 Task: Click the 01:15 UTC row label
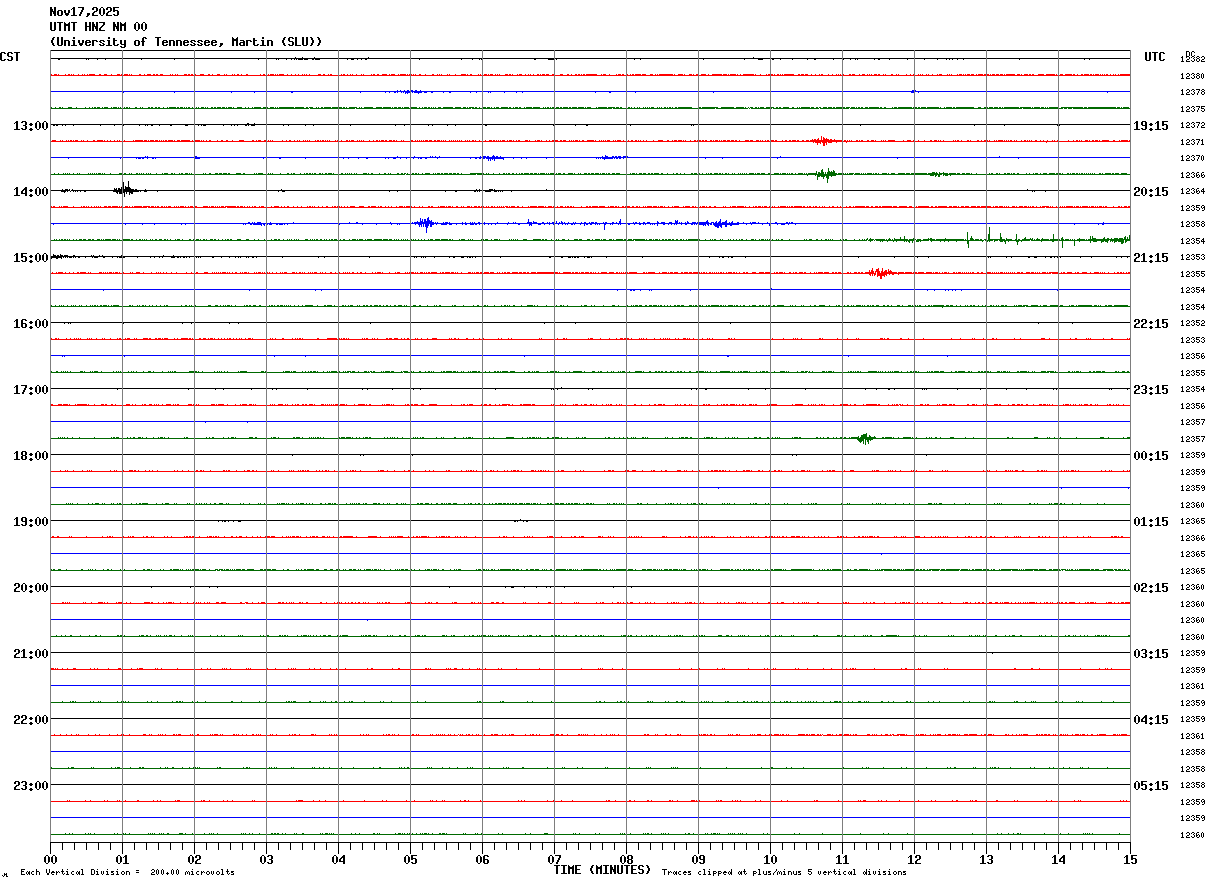(x=1150, y=522)
